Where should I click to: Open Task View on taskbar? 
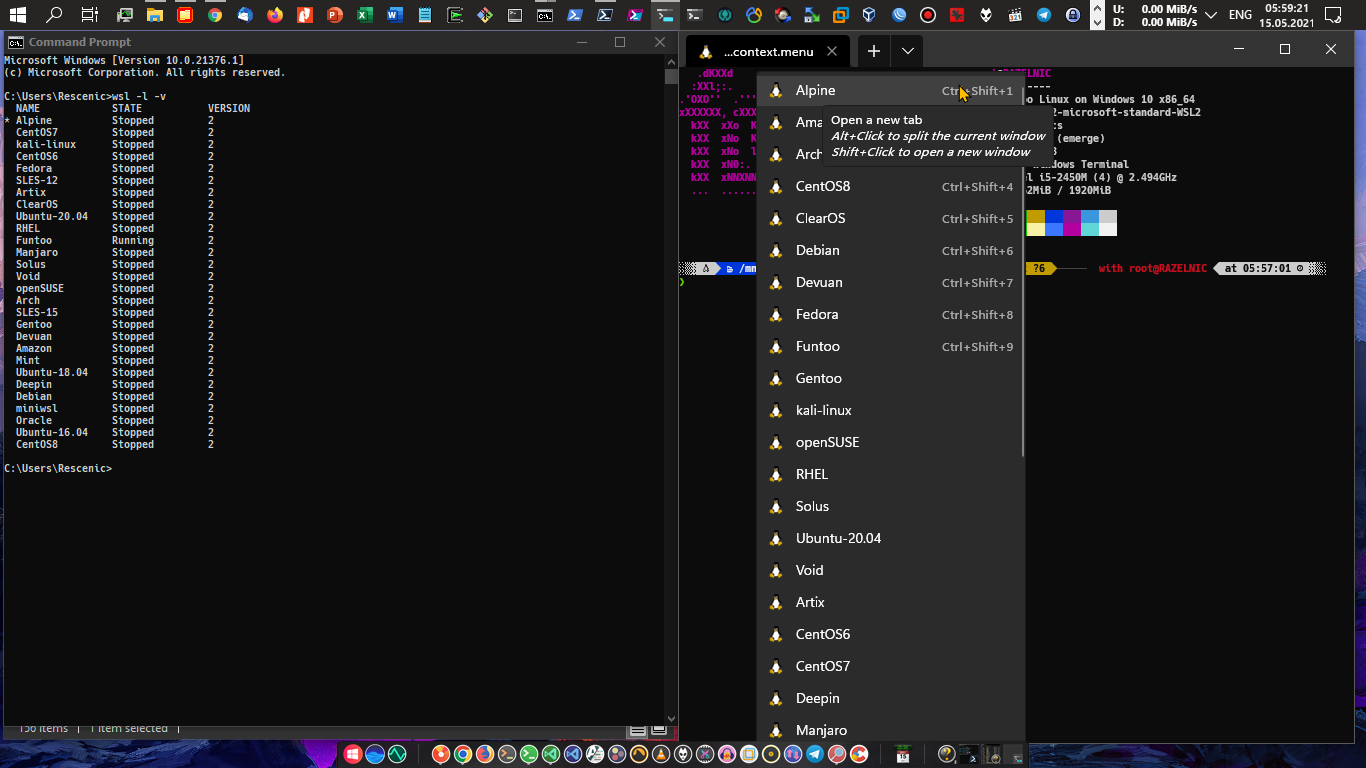[89, 15]
